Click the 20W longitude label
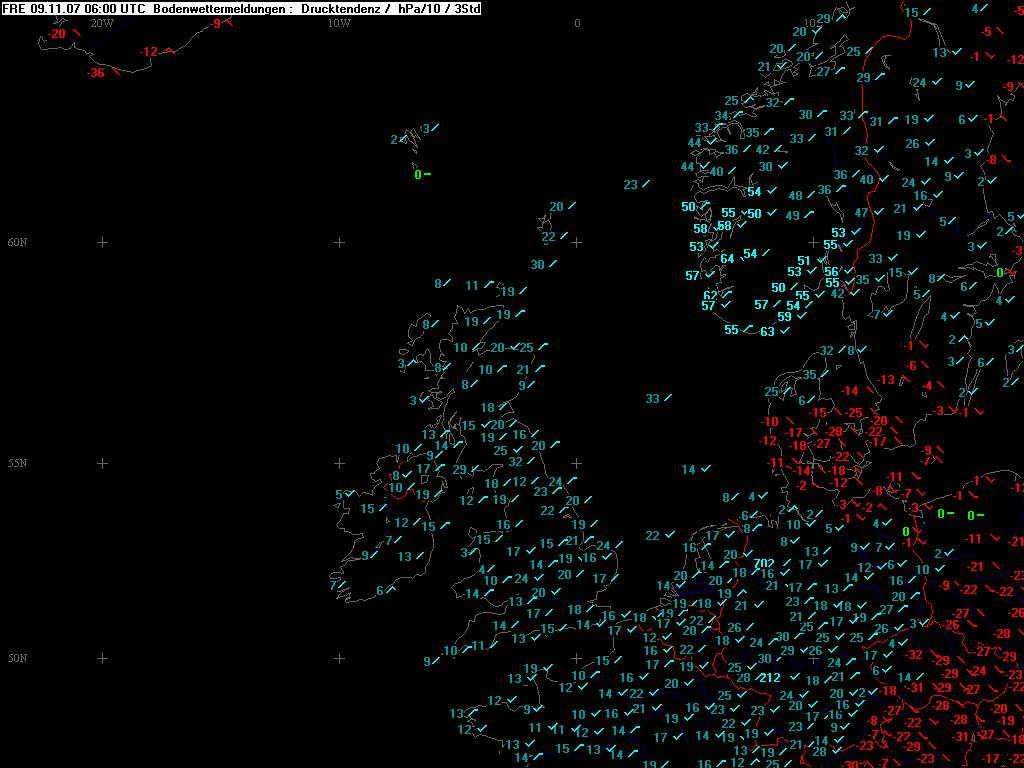Image resolution: width=1024 pixels, height=768 pixels. [x=101, y=23]
